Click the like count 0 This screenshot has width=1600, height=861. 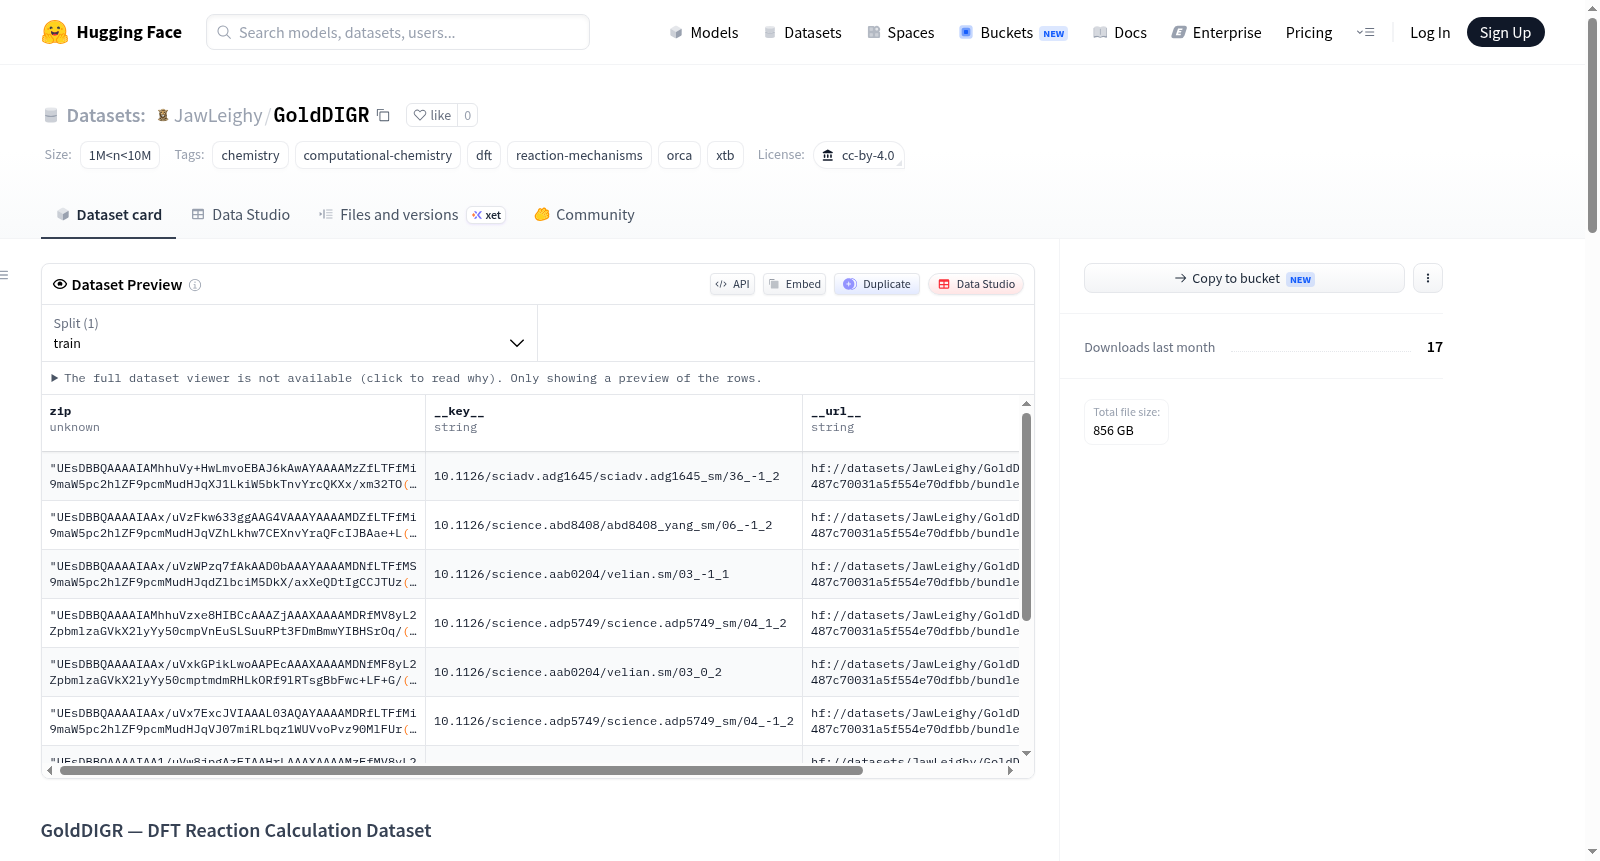467,115
